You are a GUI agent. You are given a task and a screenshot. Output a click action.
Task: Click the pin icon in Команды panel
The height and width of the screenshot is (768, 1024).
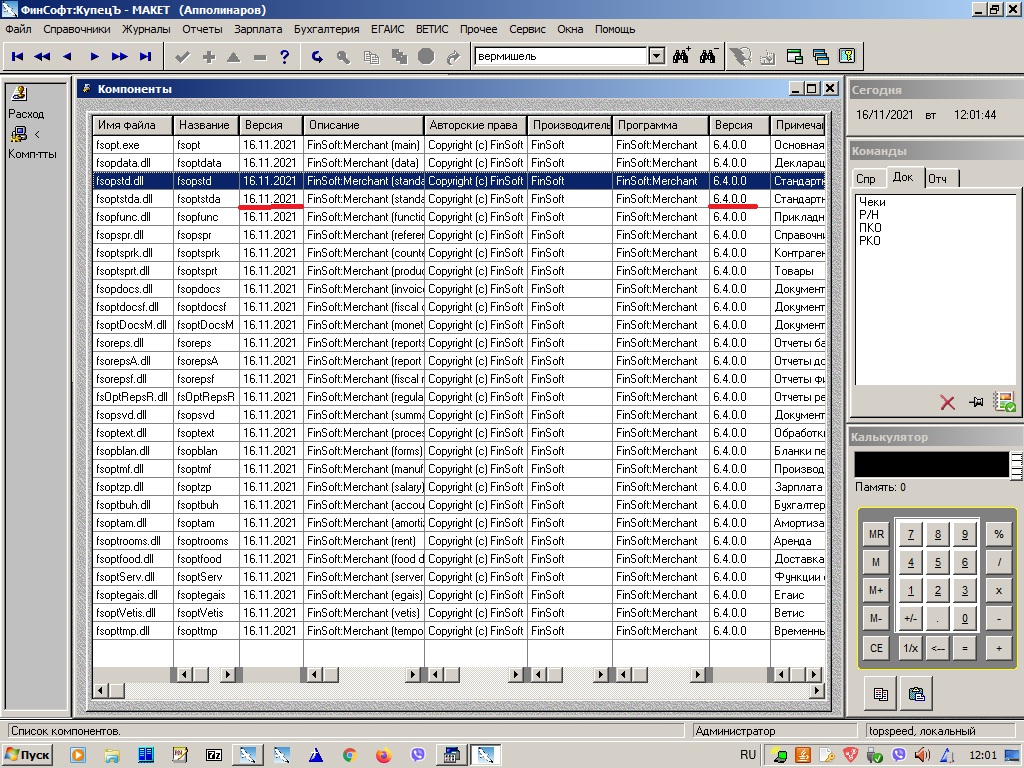click(976, 403)
